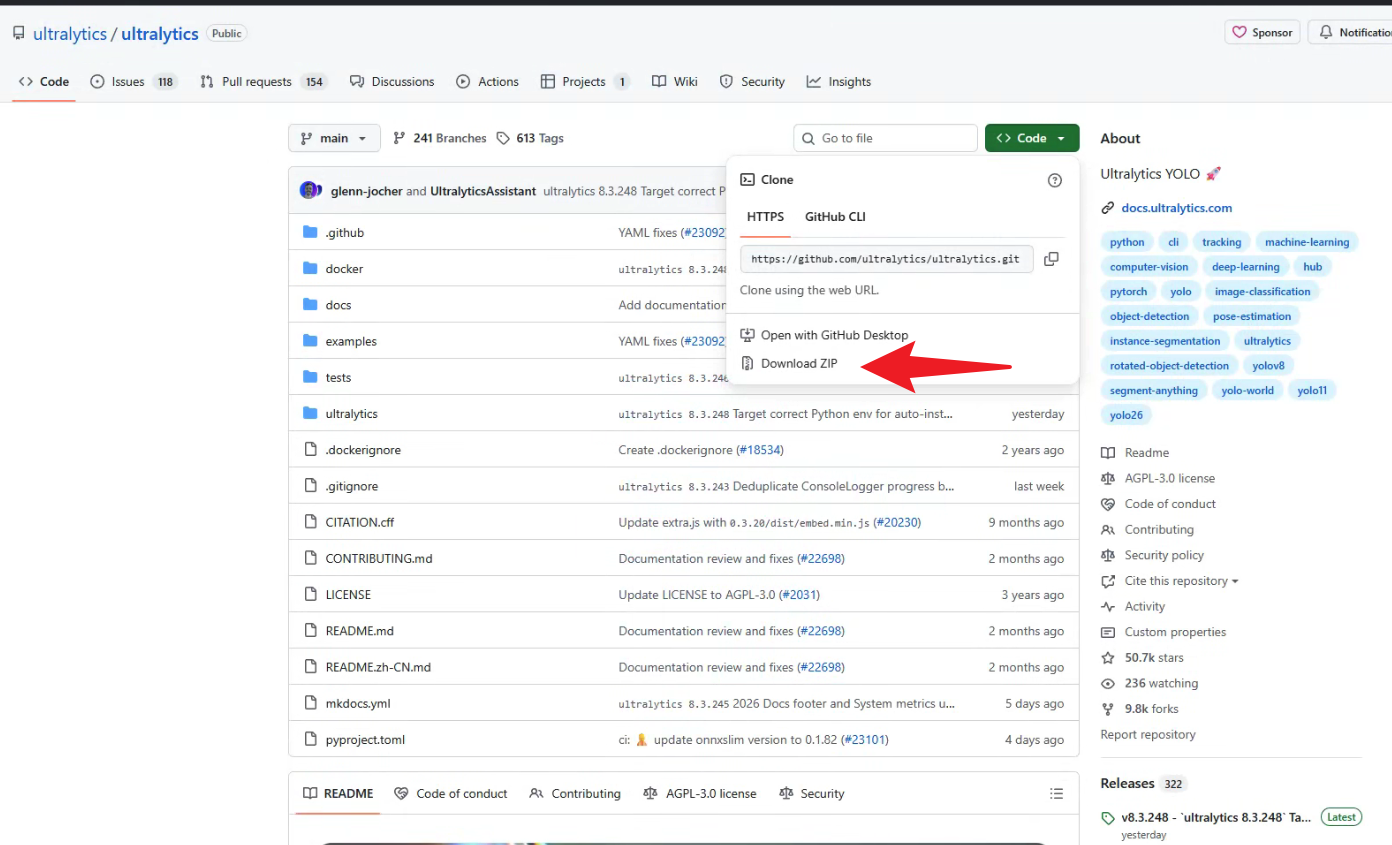Open the Wiki tab
1392x845 pixels.
(x=675, y=82)
